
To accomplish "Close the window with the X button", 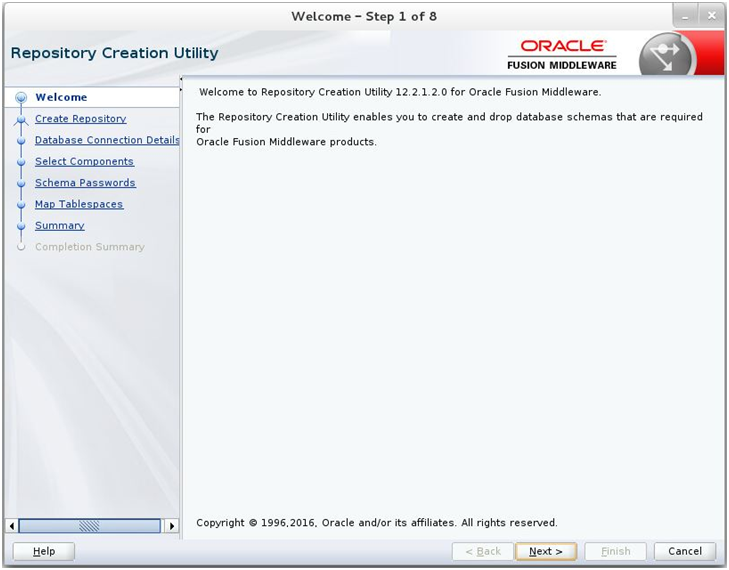I will pyautogui.click(x=712, y=16).
